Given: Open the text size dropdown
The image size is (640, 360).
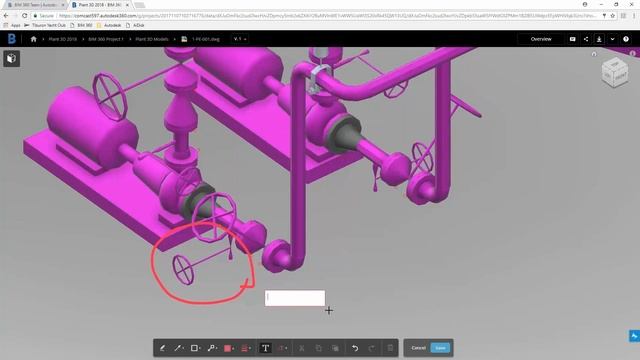Looking at the screenshot, I should 282,348.
